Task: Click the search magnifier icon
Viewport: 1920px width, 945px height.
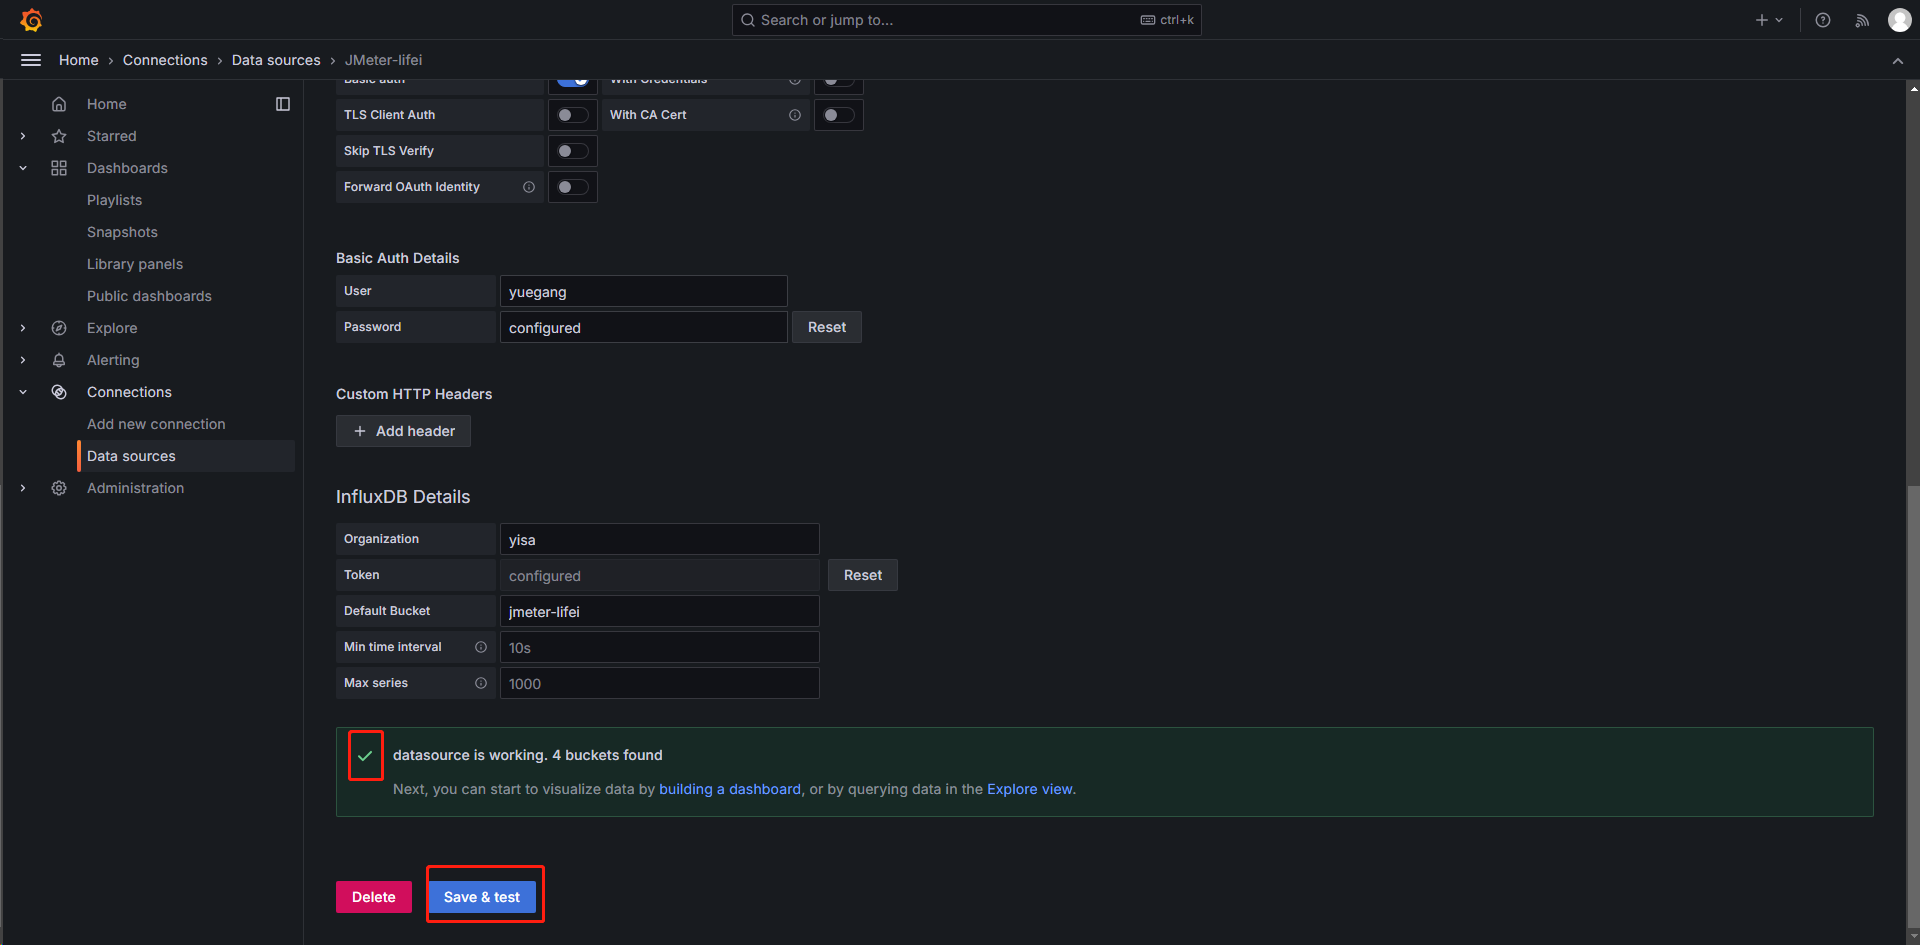Action: 748,20
